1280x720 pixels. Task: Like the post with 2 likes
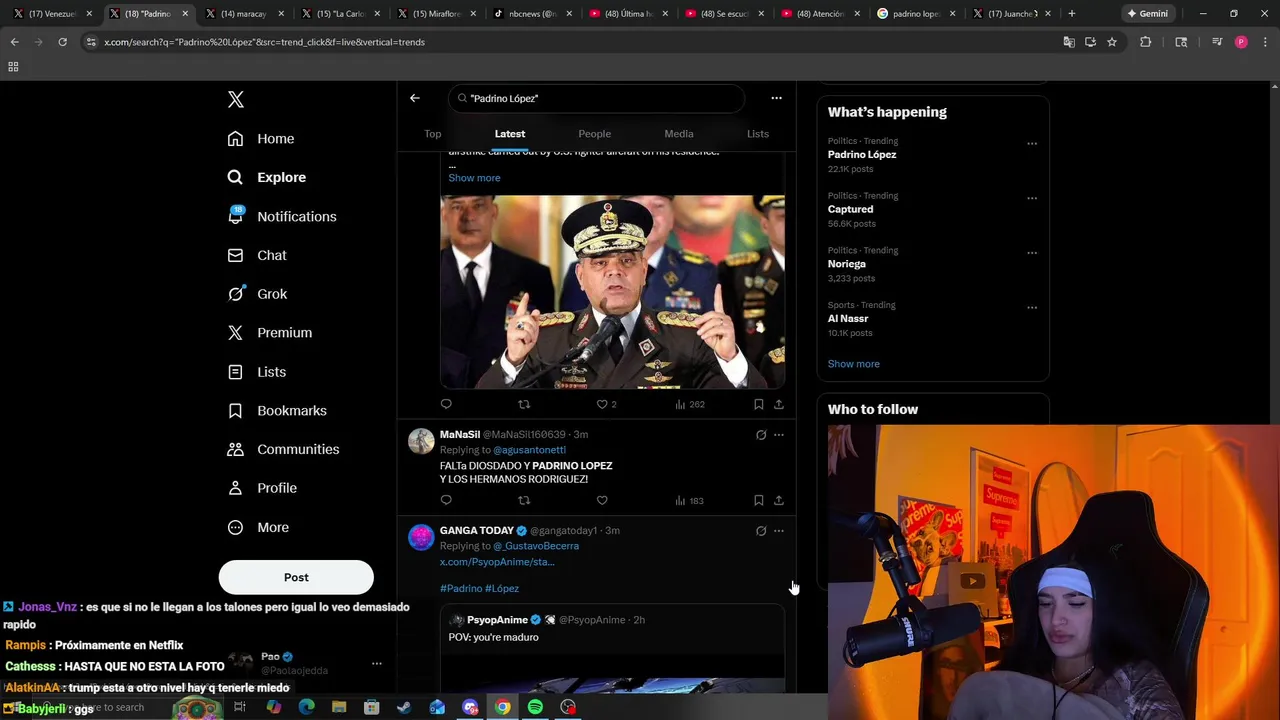pyautogui.click(x=606, y=404)
